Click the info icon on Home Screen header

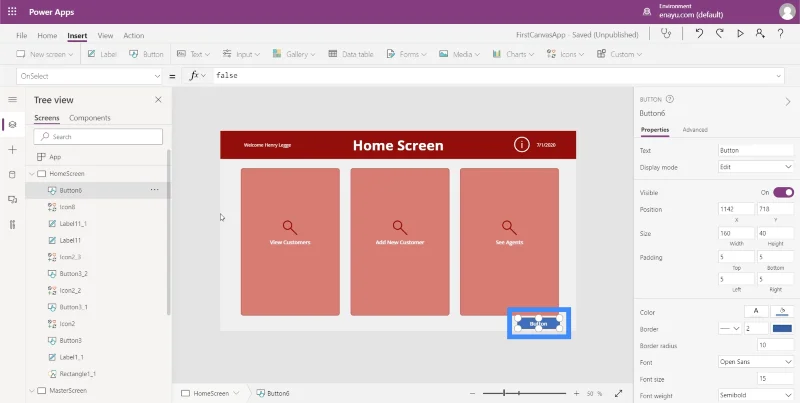521,145
